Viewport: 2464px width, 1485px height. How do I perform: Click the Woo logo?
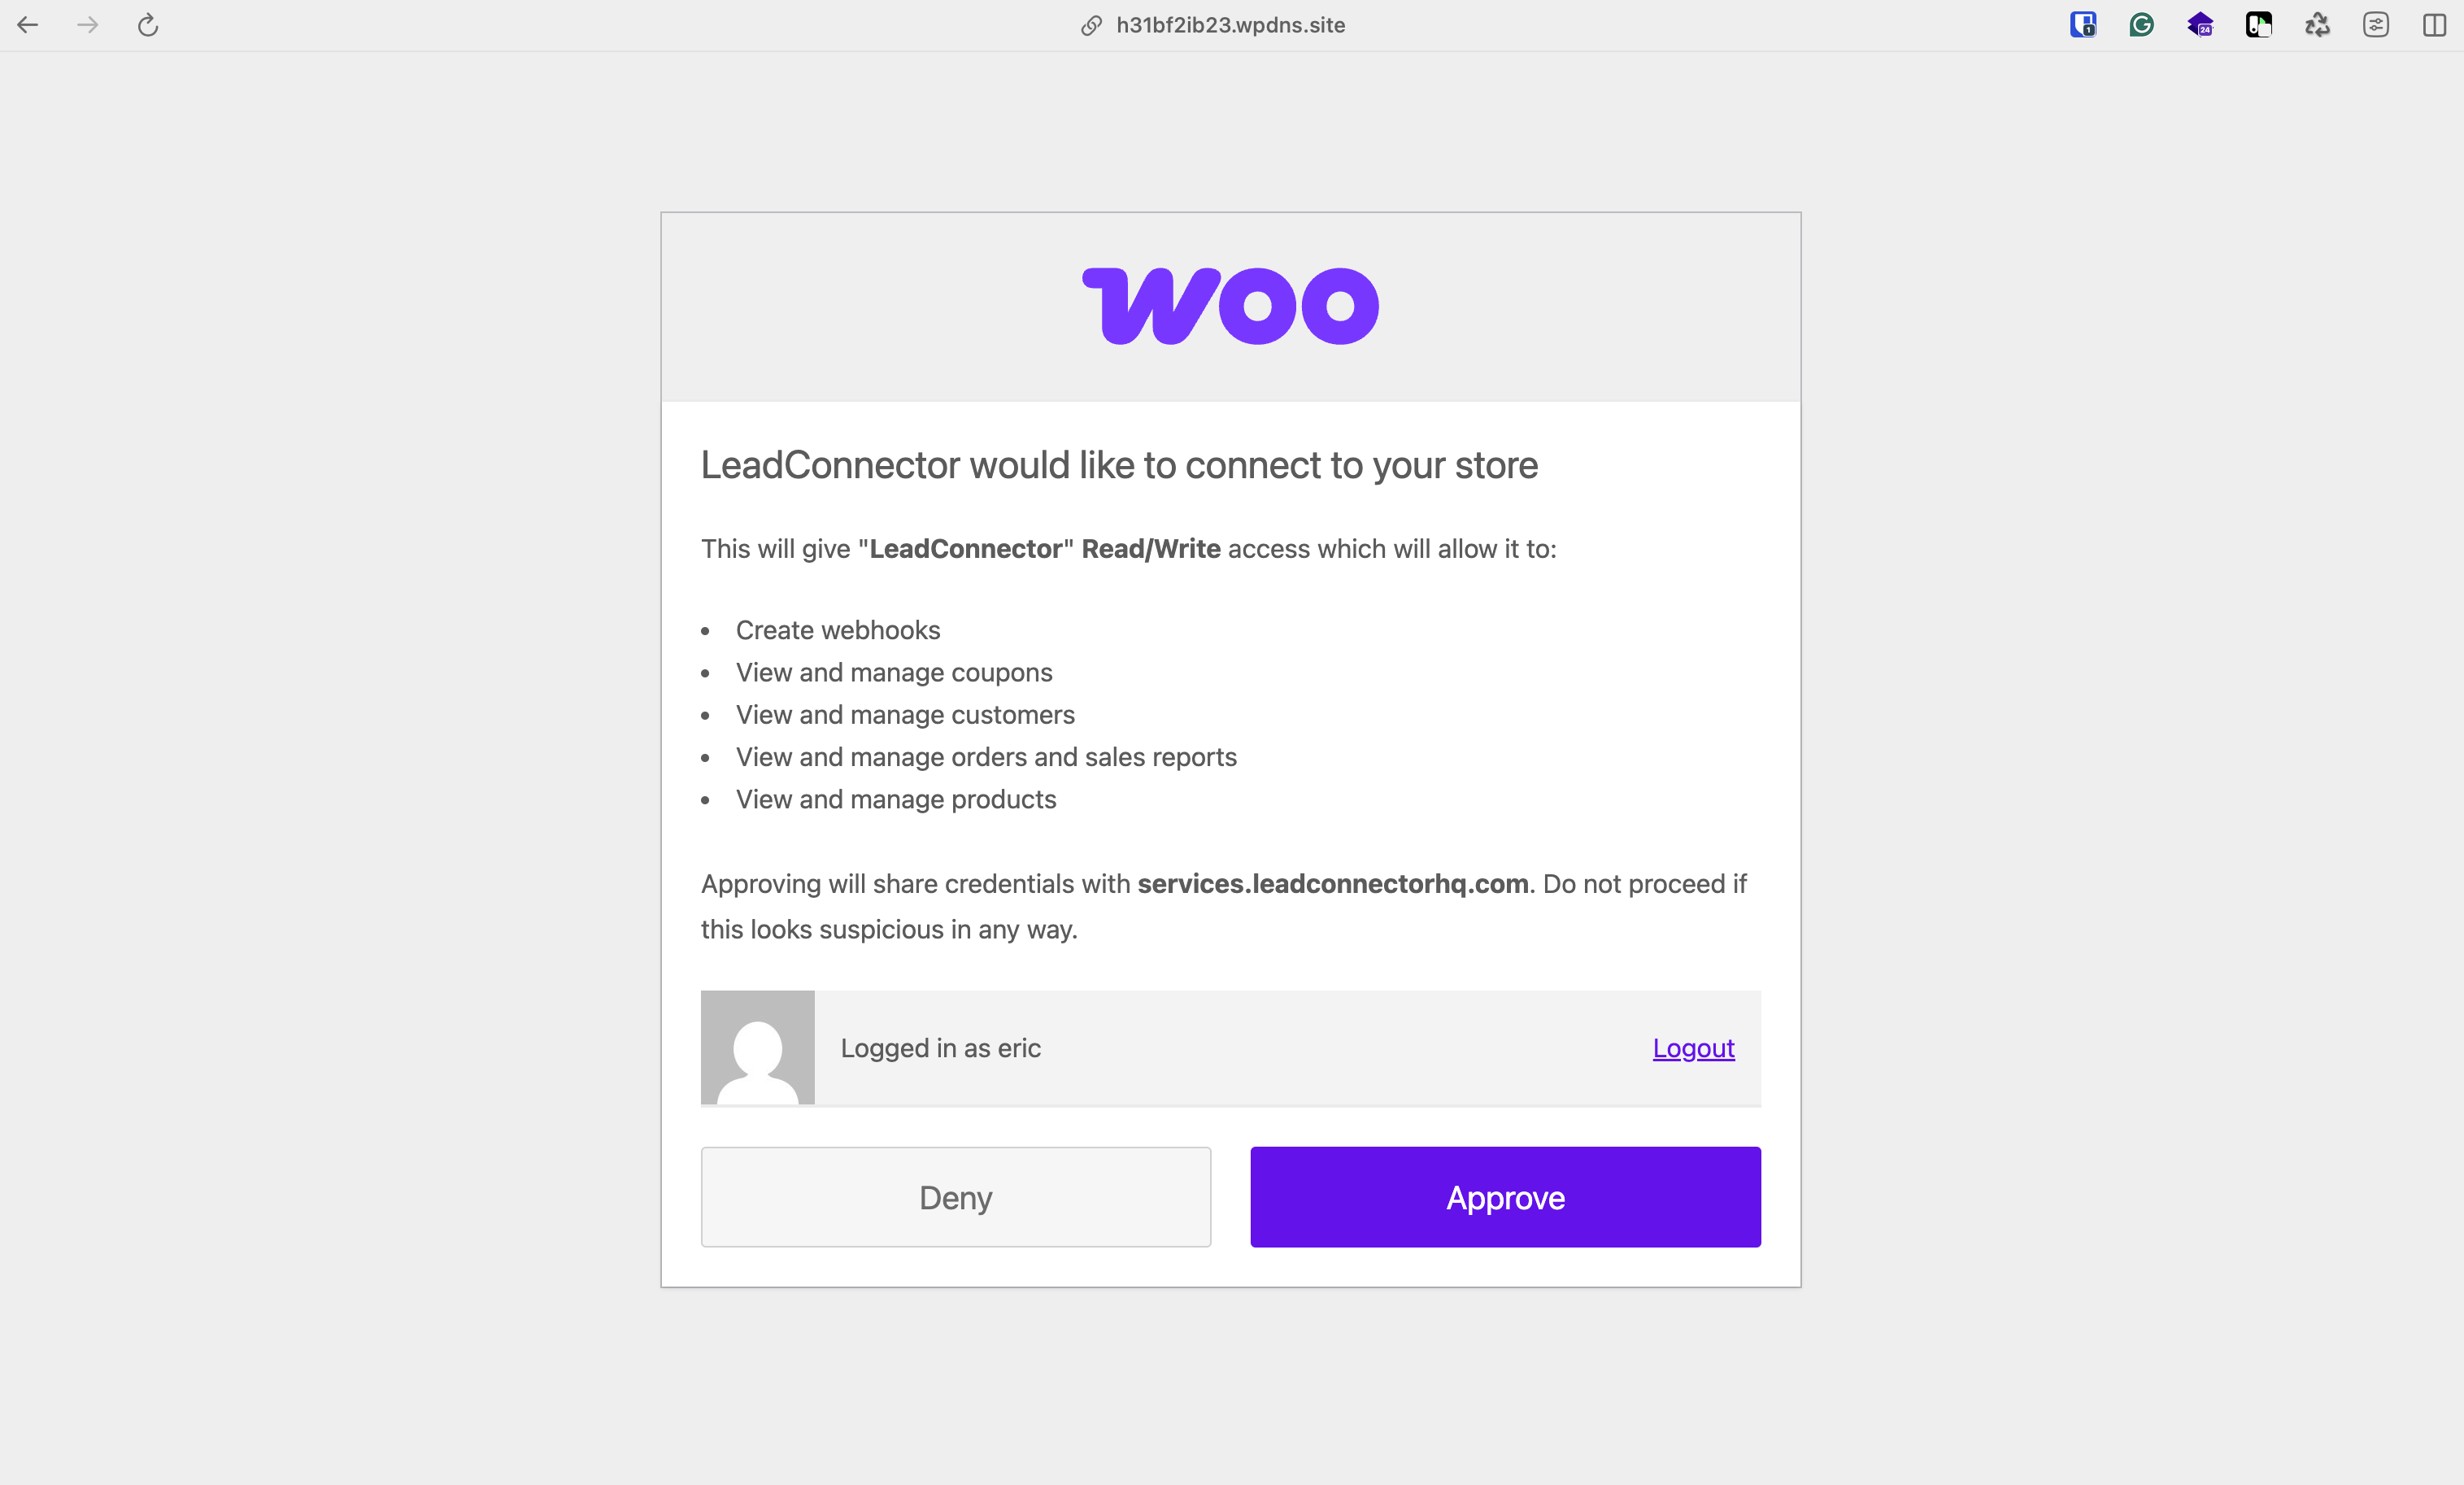[x=1231, y=306]
